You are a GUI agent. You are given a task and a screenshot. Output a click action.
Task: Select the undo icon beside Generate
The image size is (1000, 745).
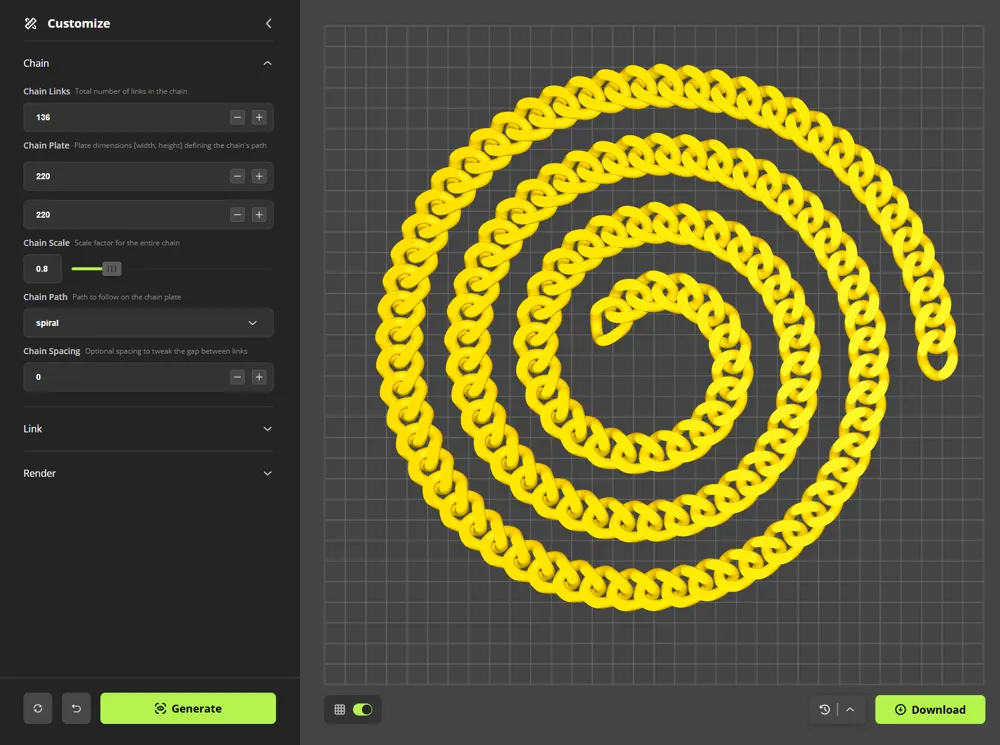pos(76,708)
